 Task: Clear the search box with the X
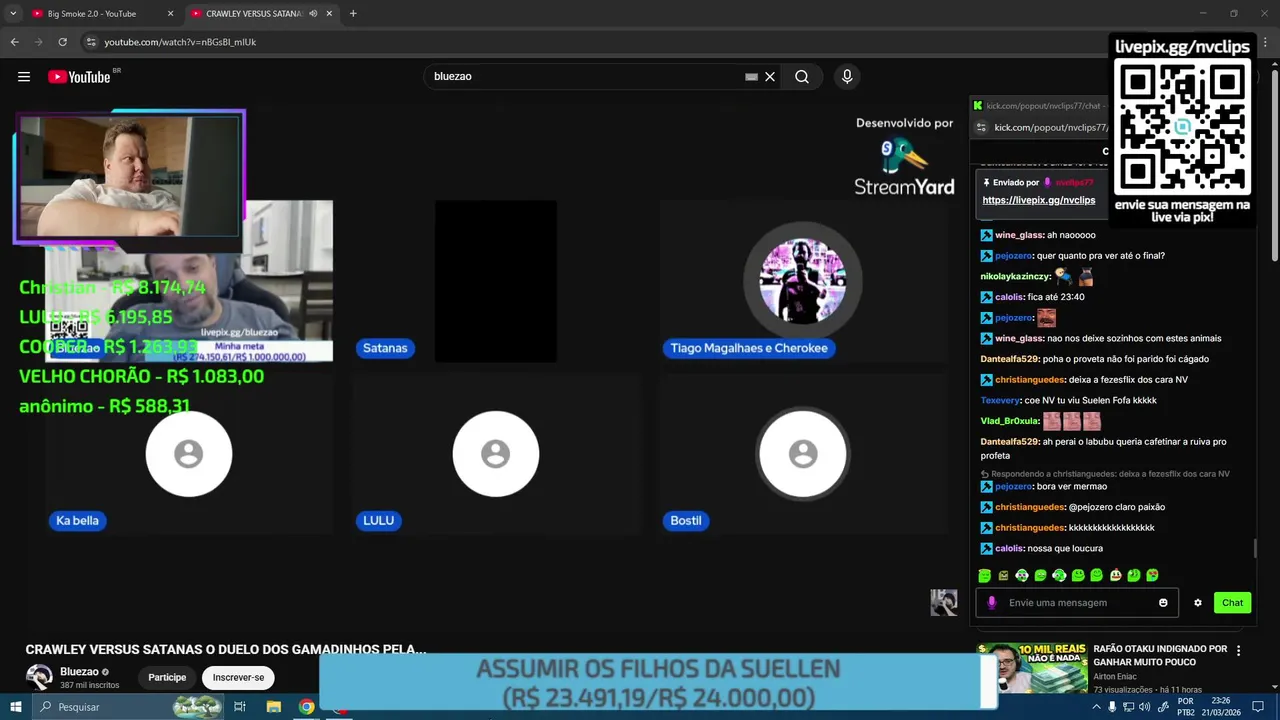tap(770, 77)
